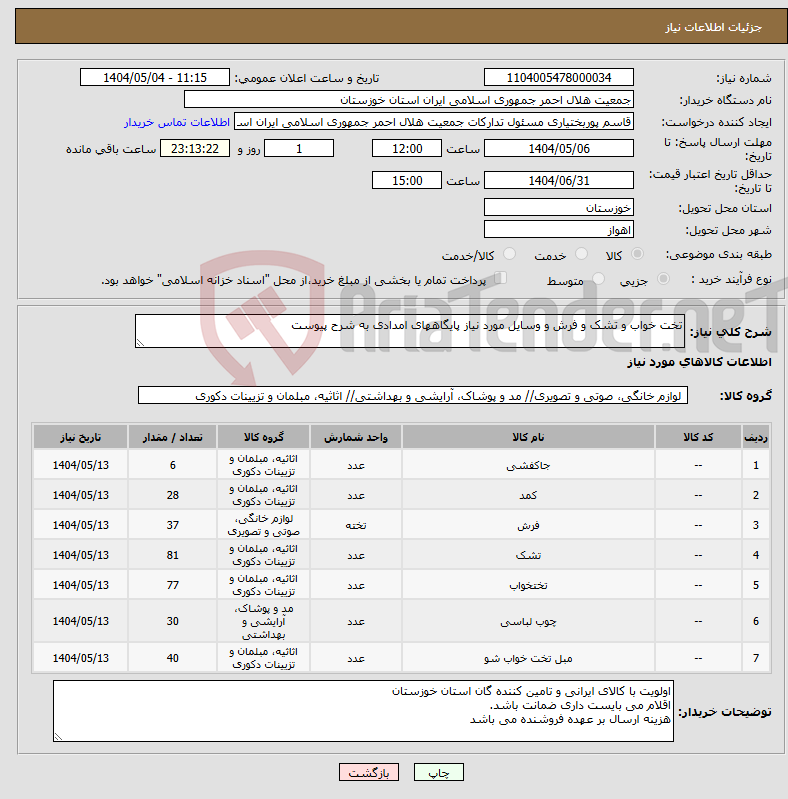The height and width of the screenshot is (799, 788).
Task: Click the delivery province field خوزستان
Action: coord(559,207)
